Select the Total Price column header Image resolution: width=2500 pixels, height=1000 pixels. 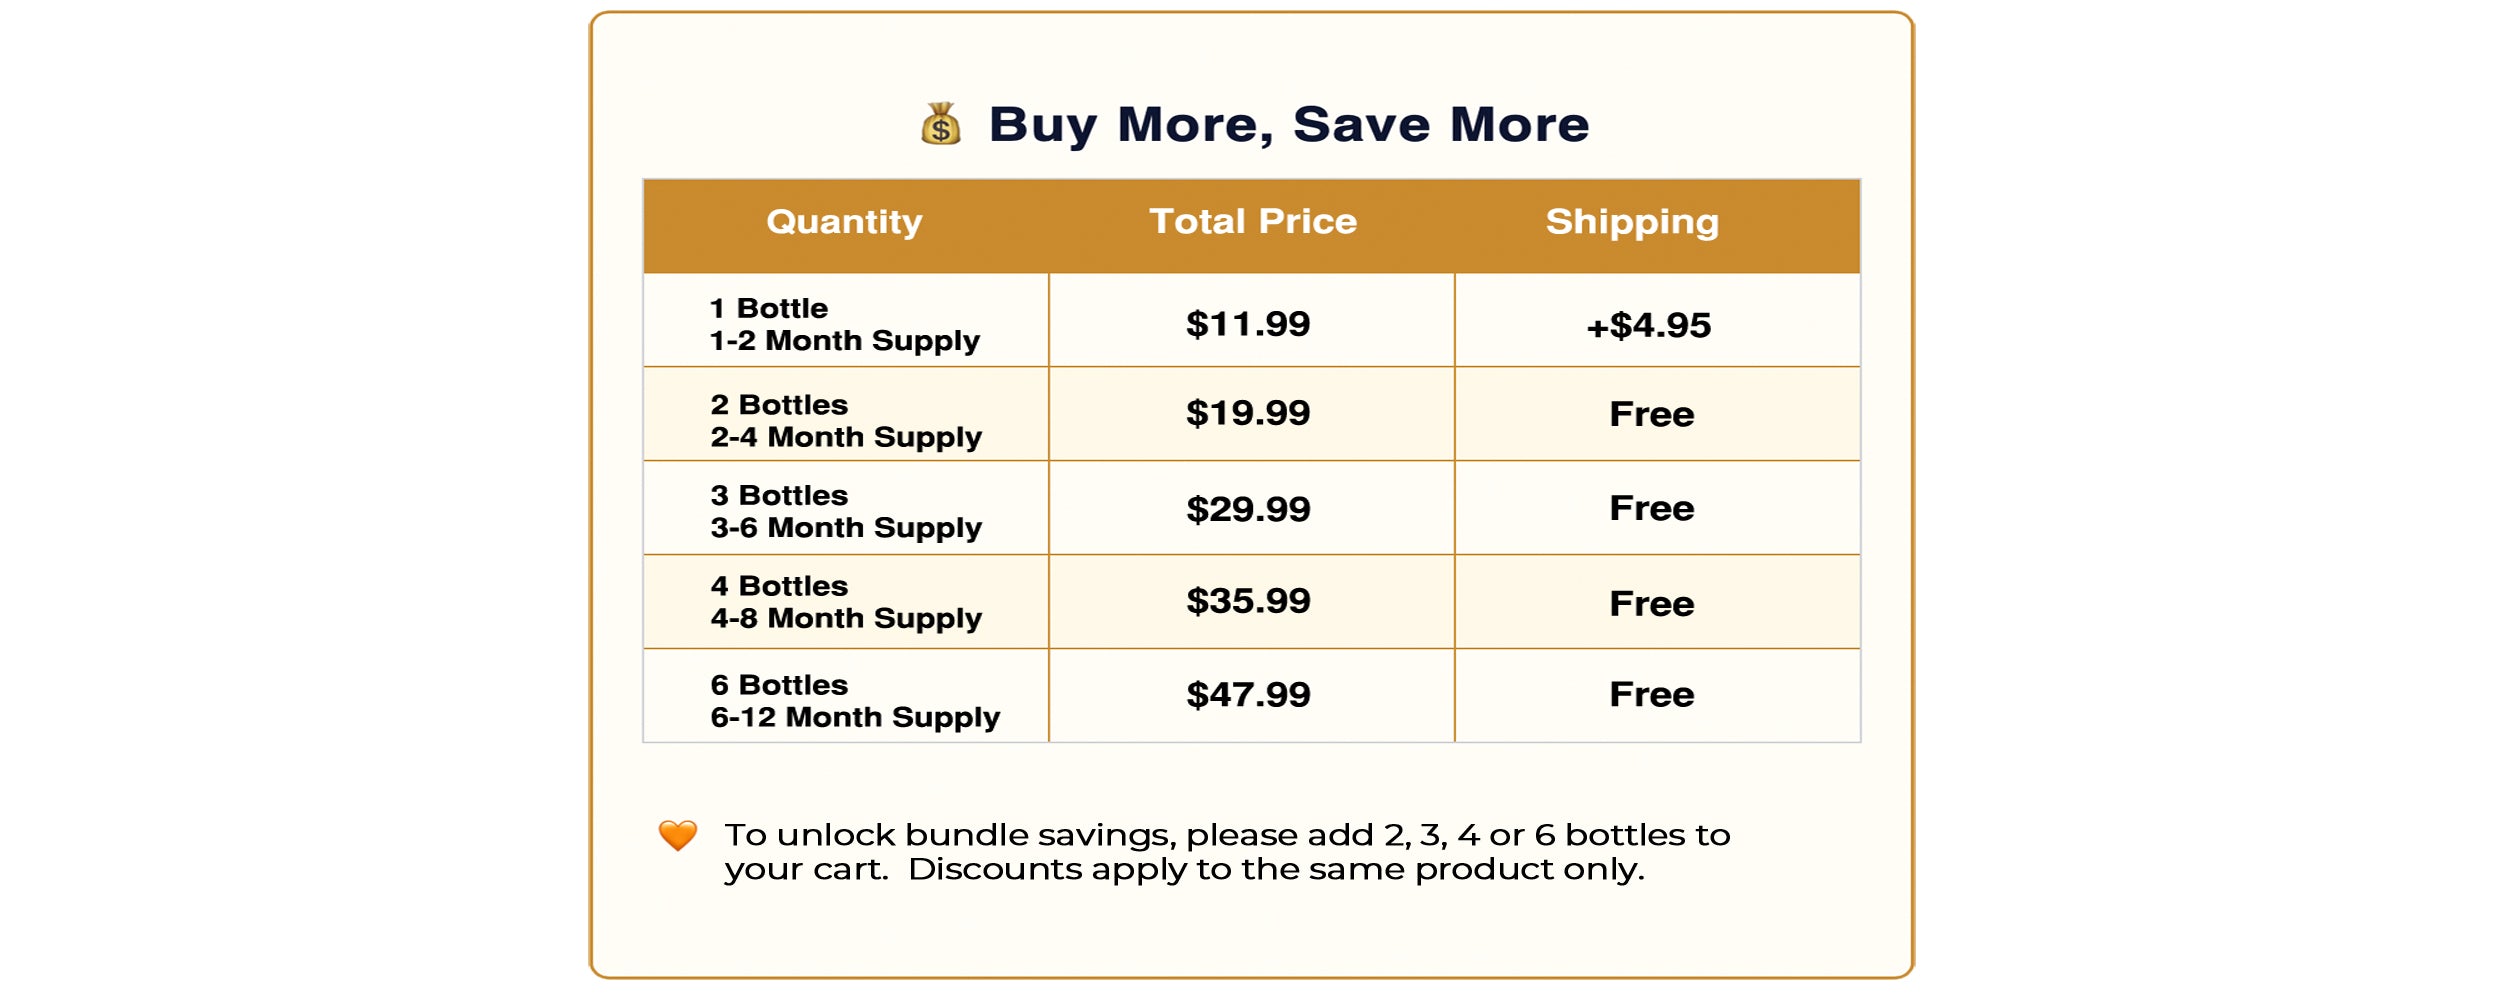(1252, 222)
